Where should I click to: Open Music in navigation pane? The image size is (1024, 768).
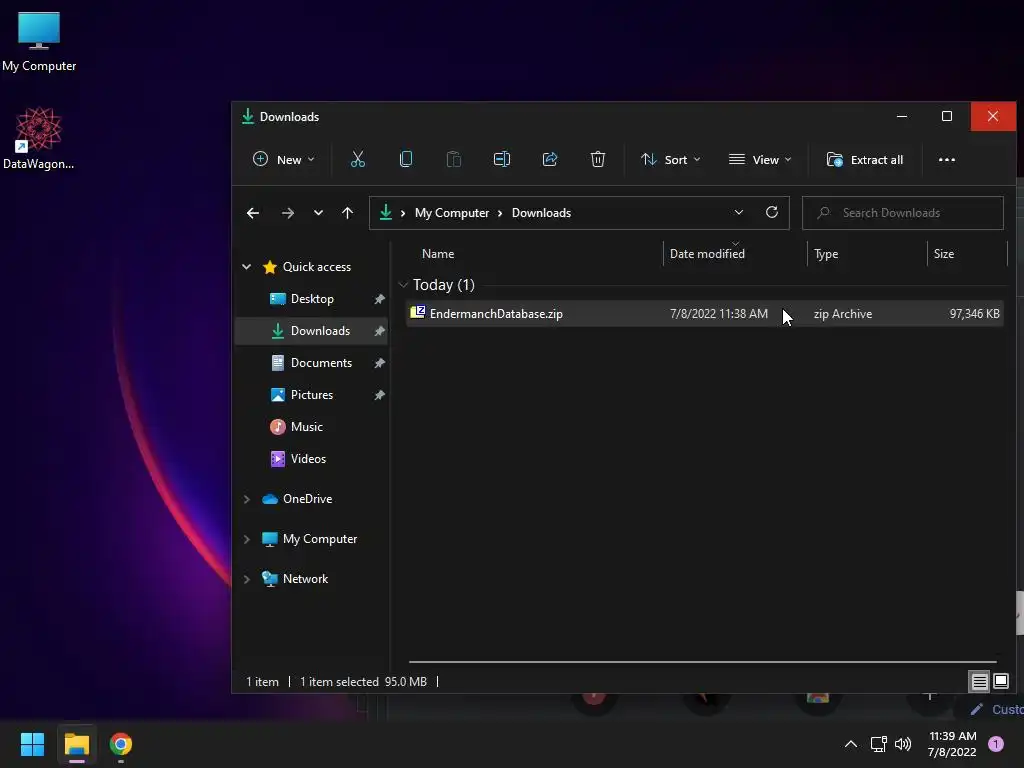(x=306, y=427)
